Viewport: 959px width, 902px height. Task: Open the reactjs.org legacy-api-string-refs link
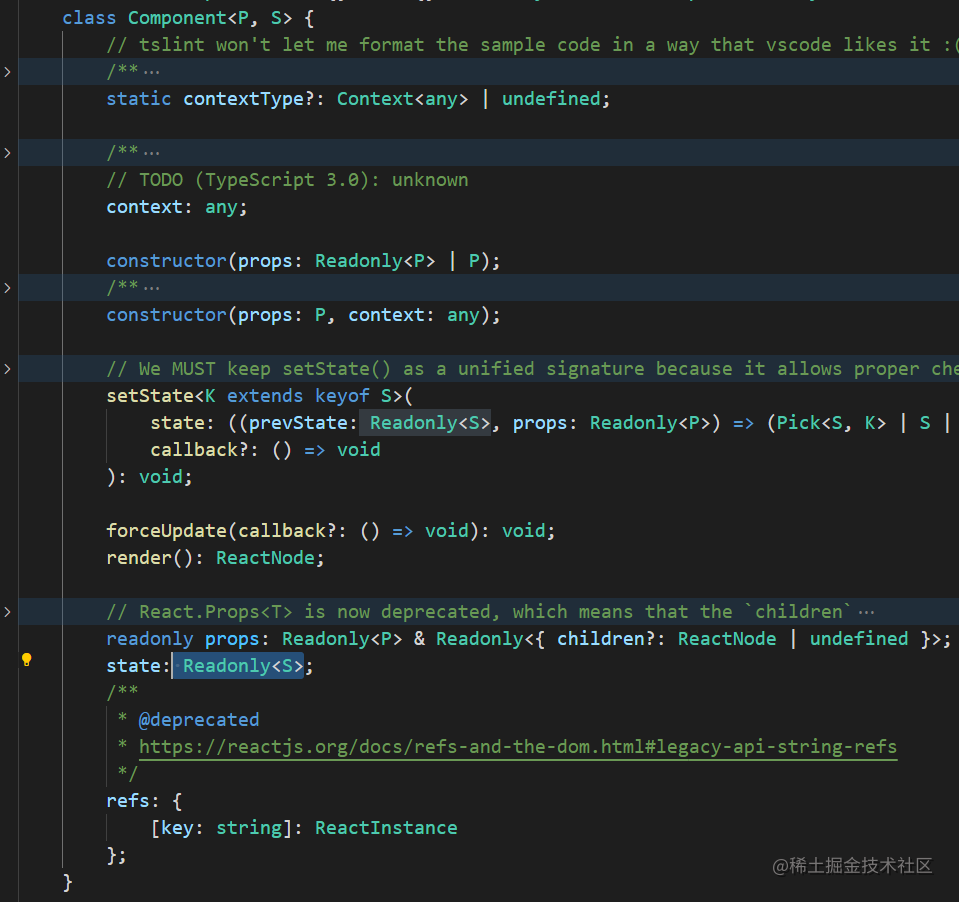(517, 747)
